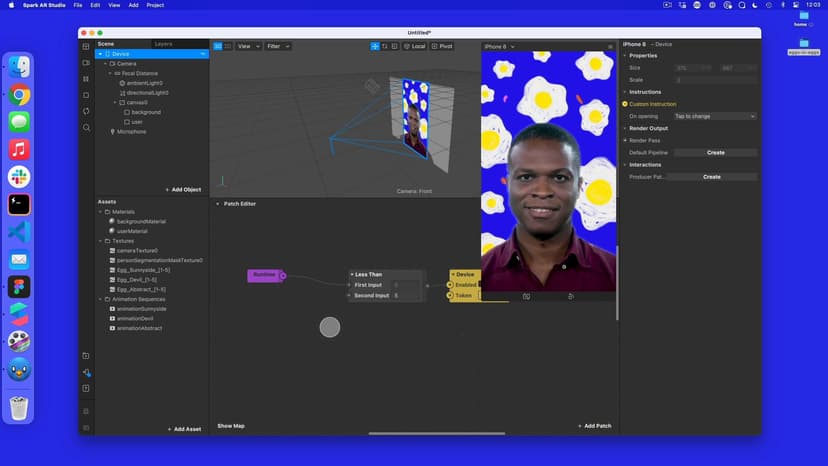Toggle Local coordinate mode
Image resolution: width=828 pixels, height=466 pixels.
(415, 46)
